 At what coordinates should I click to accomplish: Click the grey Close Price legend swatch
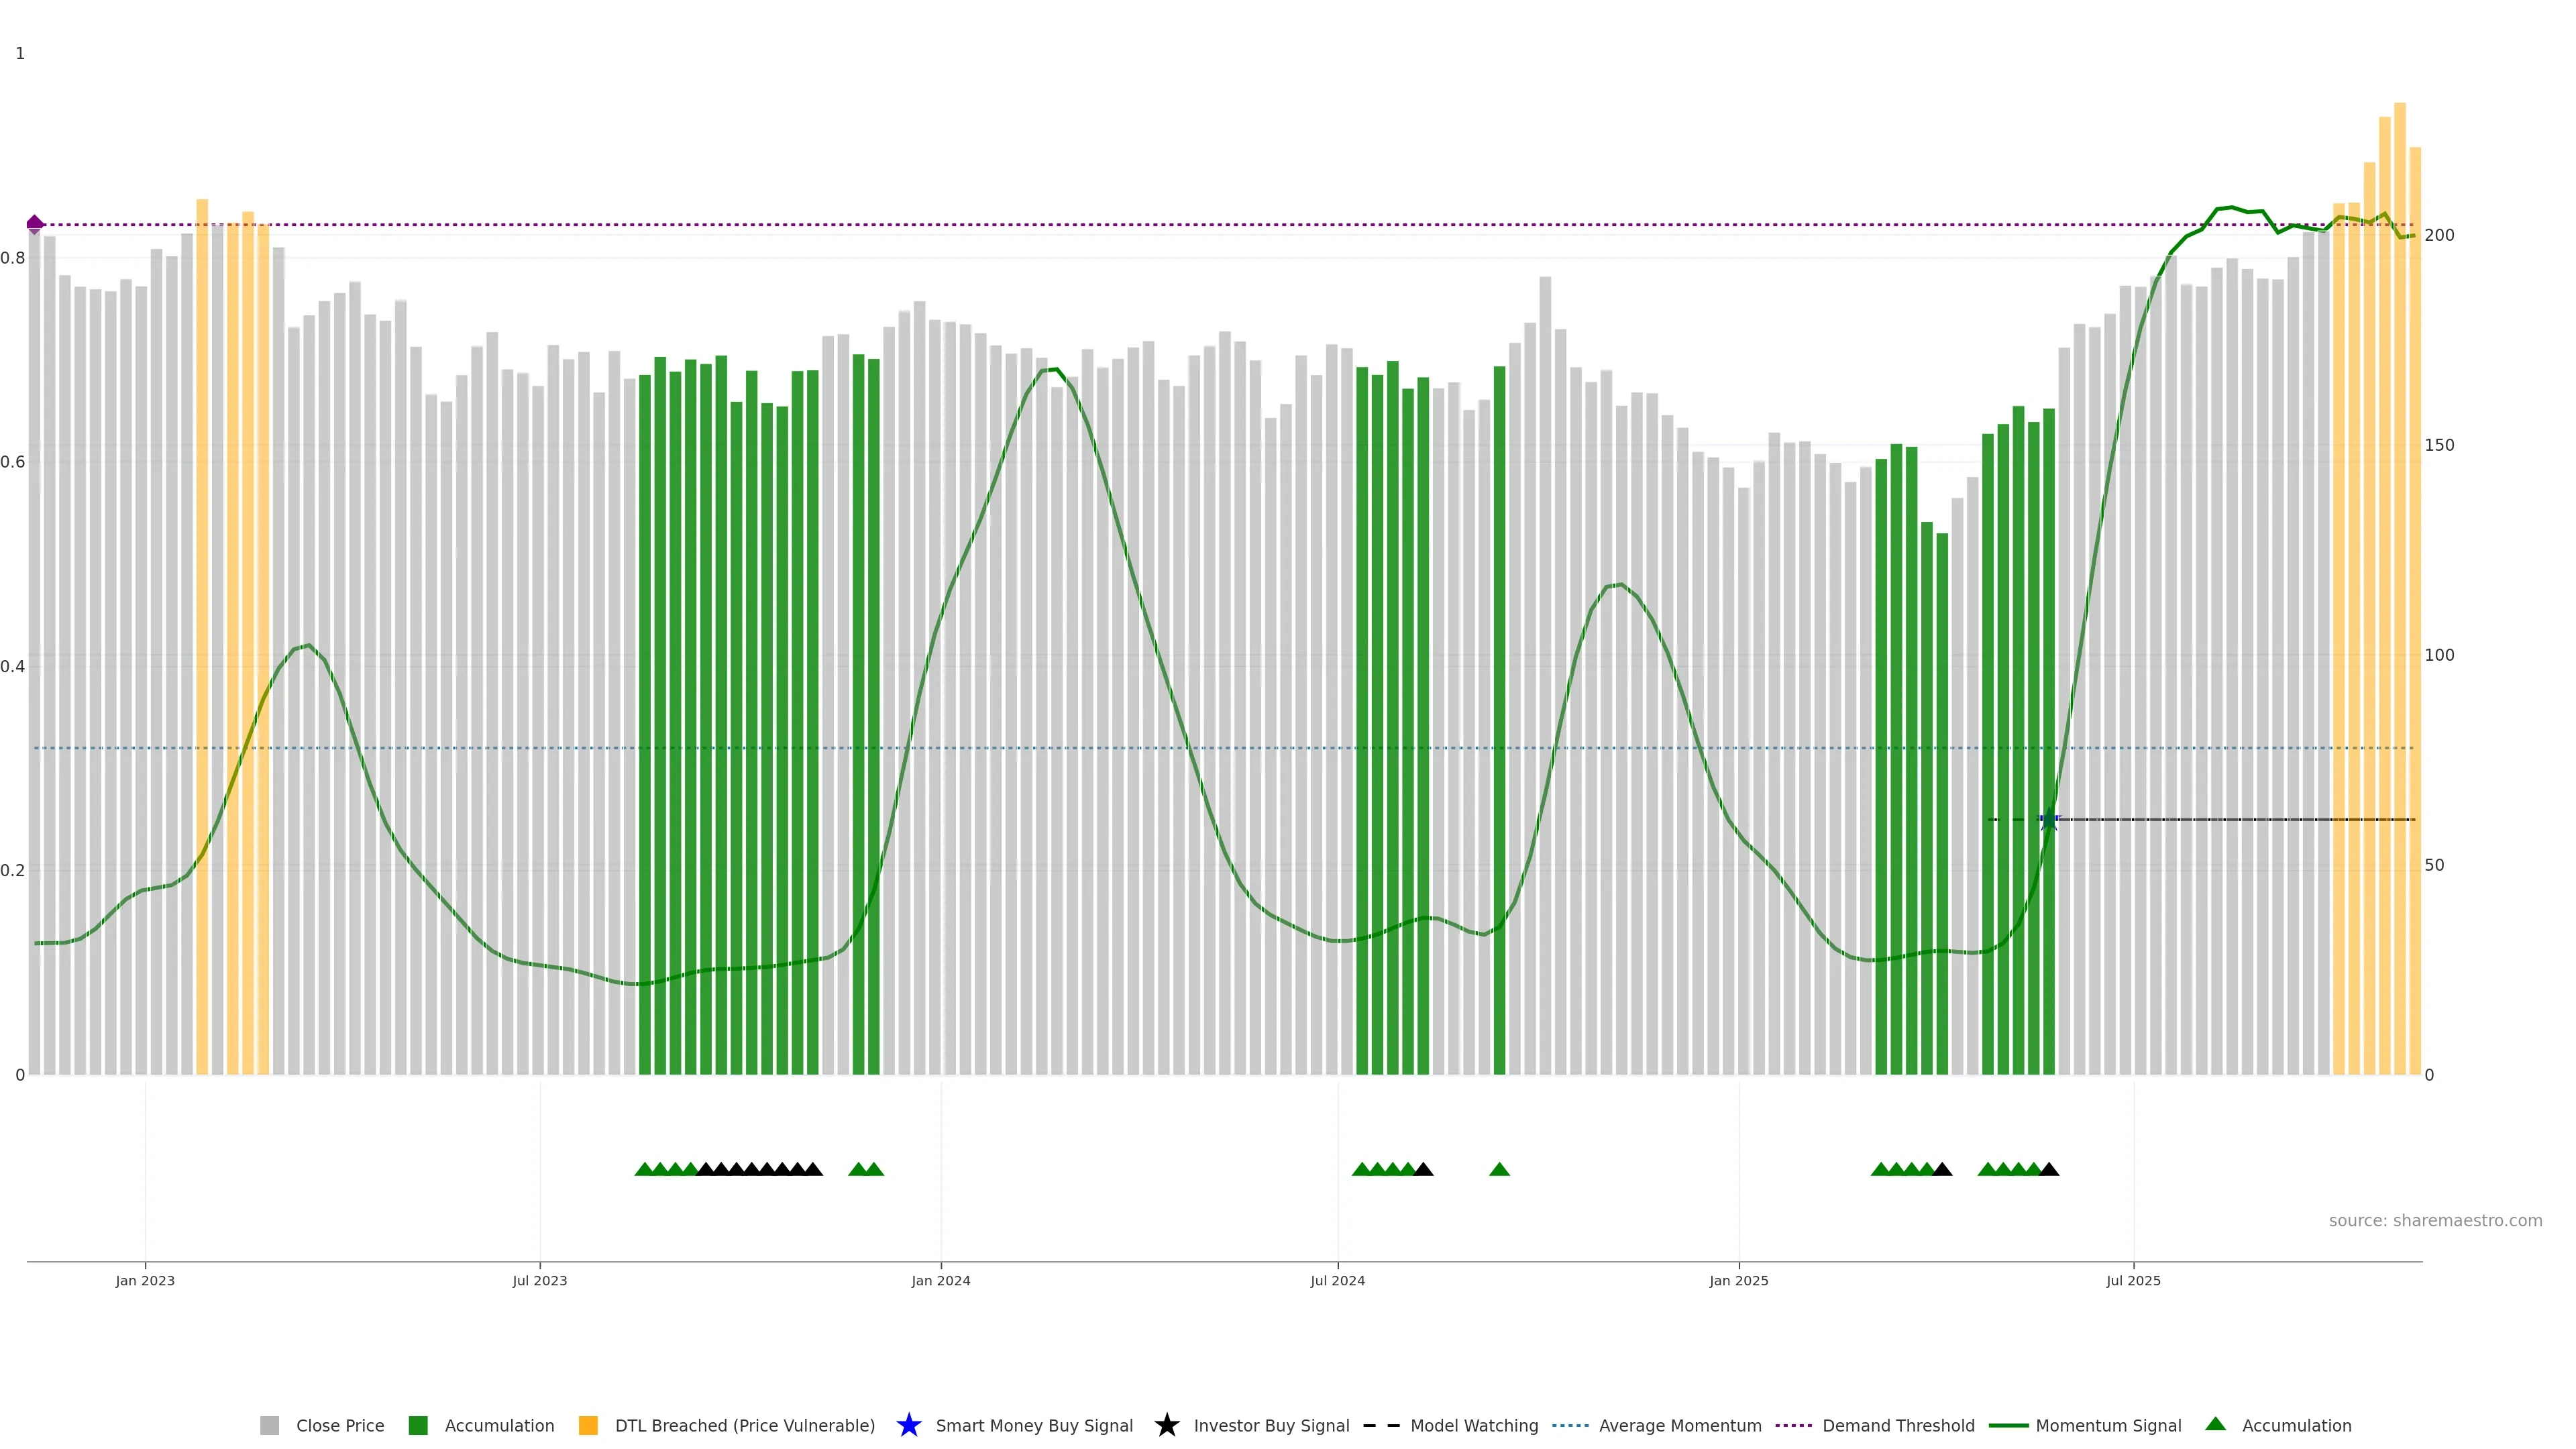(269, 1425)
